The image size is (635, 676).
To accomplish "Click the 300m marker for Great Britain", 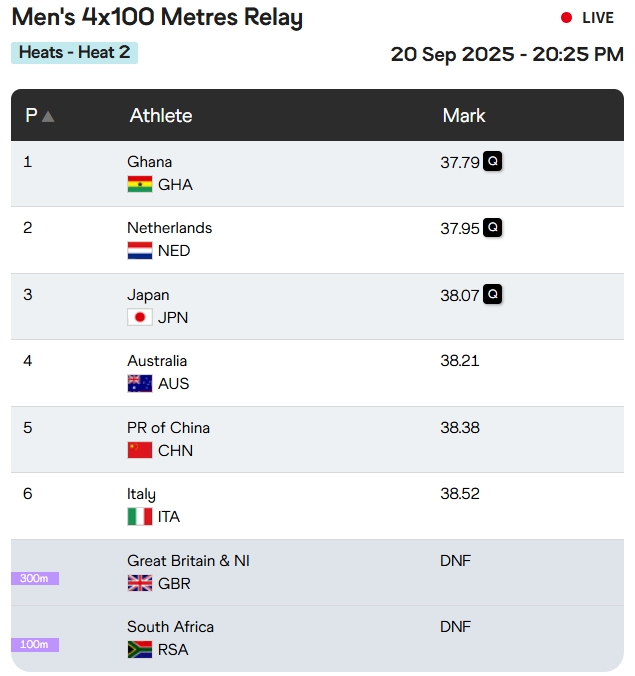I will 35,578.
